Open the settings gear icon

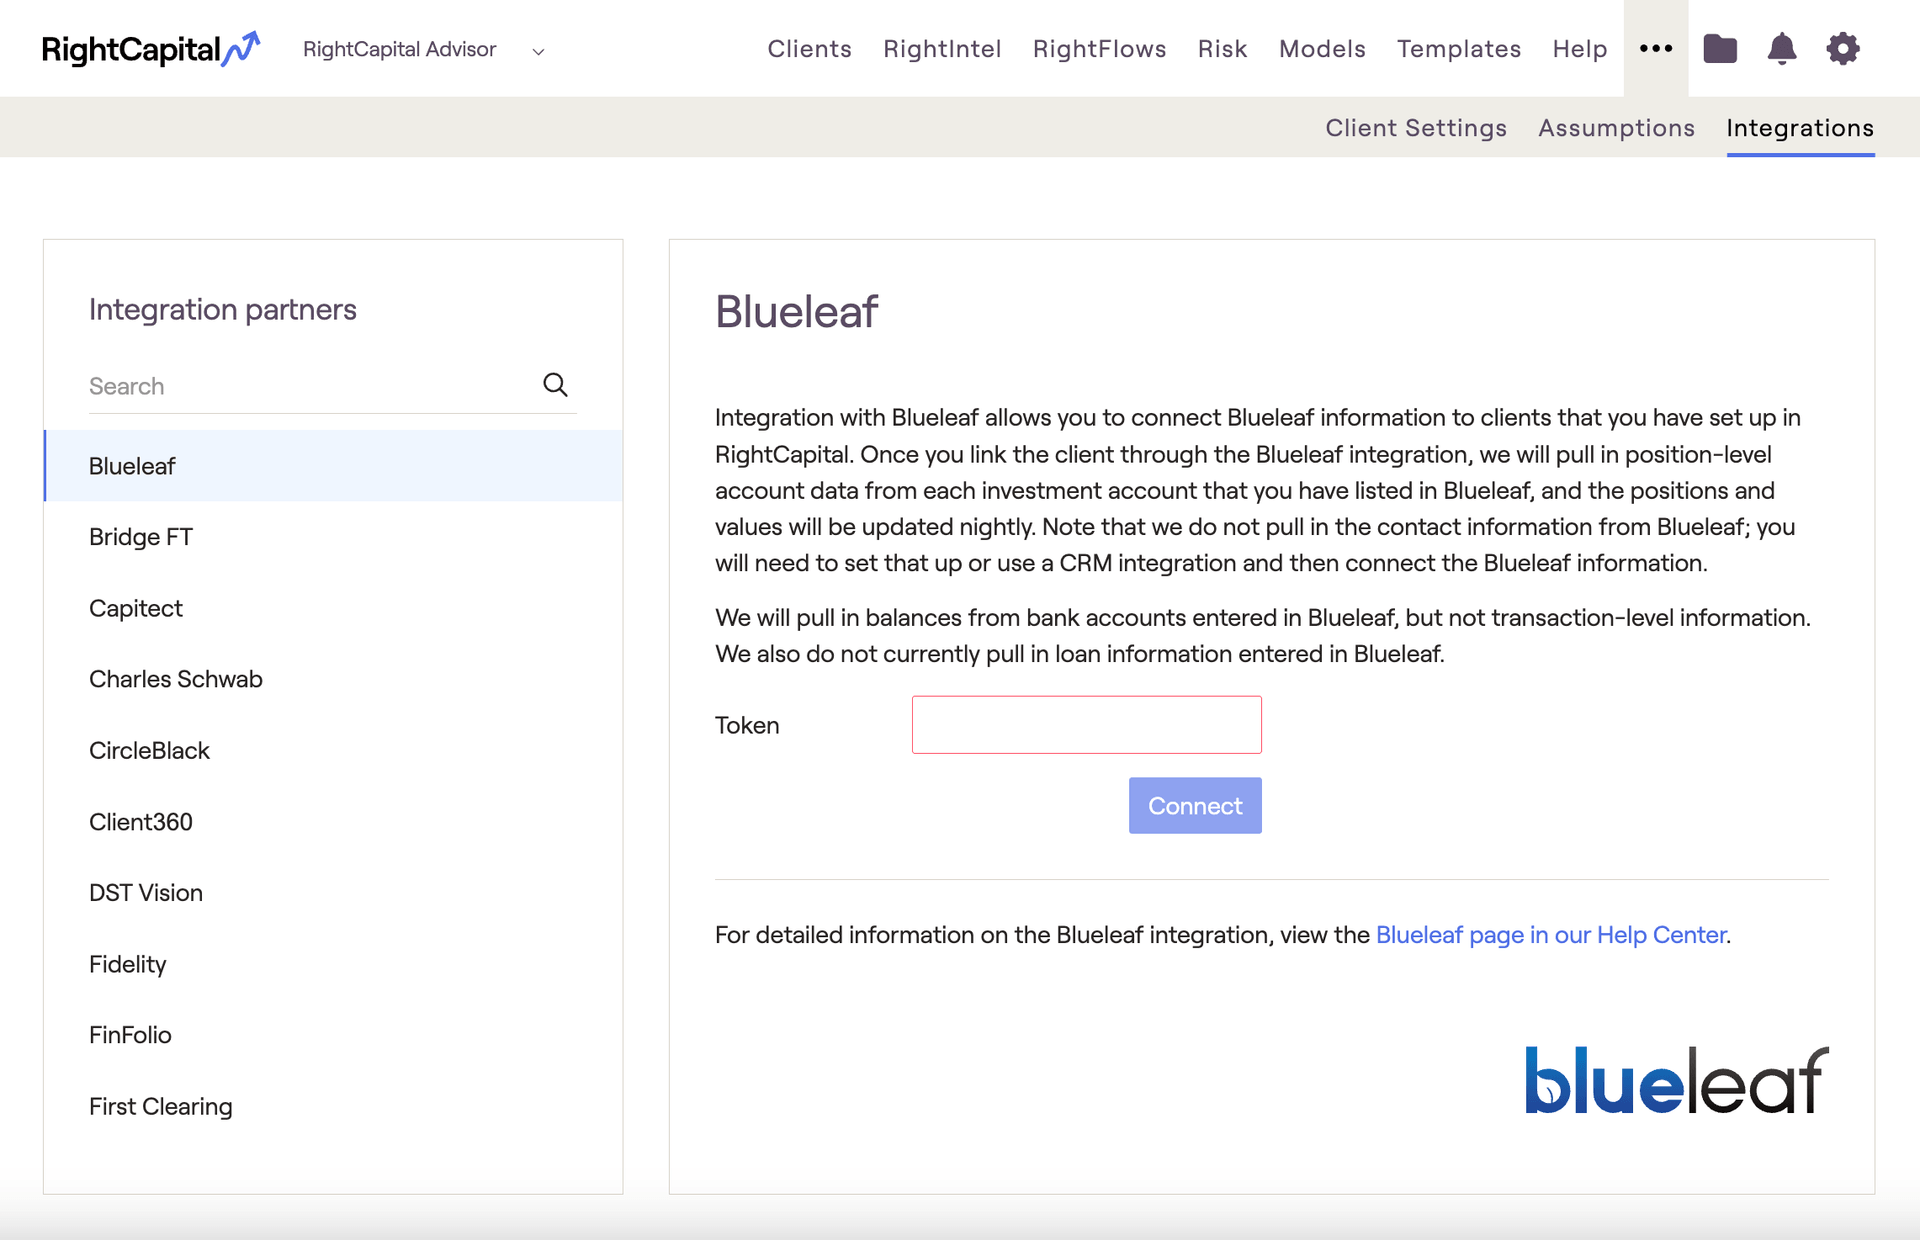point(1843,48)
